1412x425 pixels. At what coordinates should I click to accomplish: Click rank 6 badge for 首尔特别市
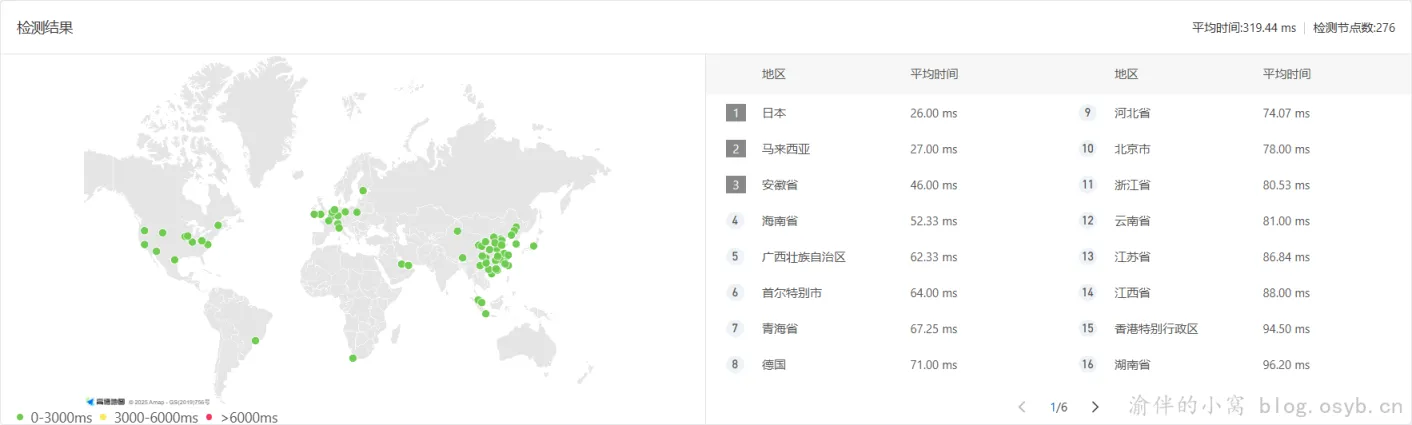pos(736,293)
